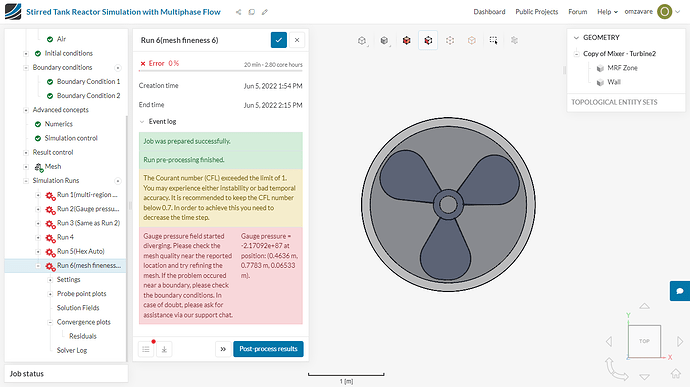Share the project via the share icon
Viewport: 690px width, 387px height.
239,12
